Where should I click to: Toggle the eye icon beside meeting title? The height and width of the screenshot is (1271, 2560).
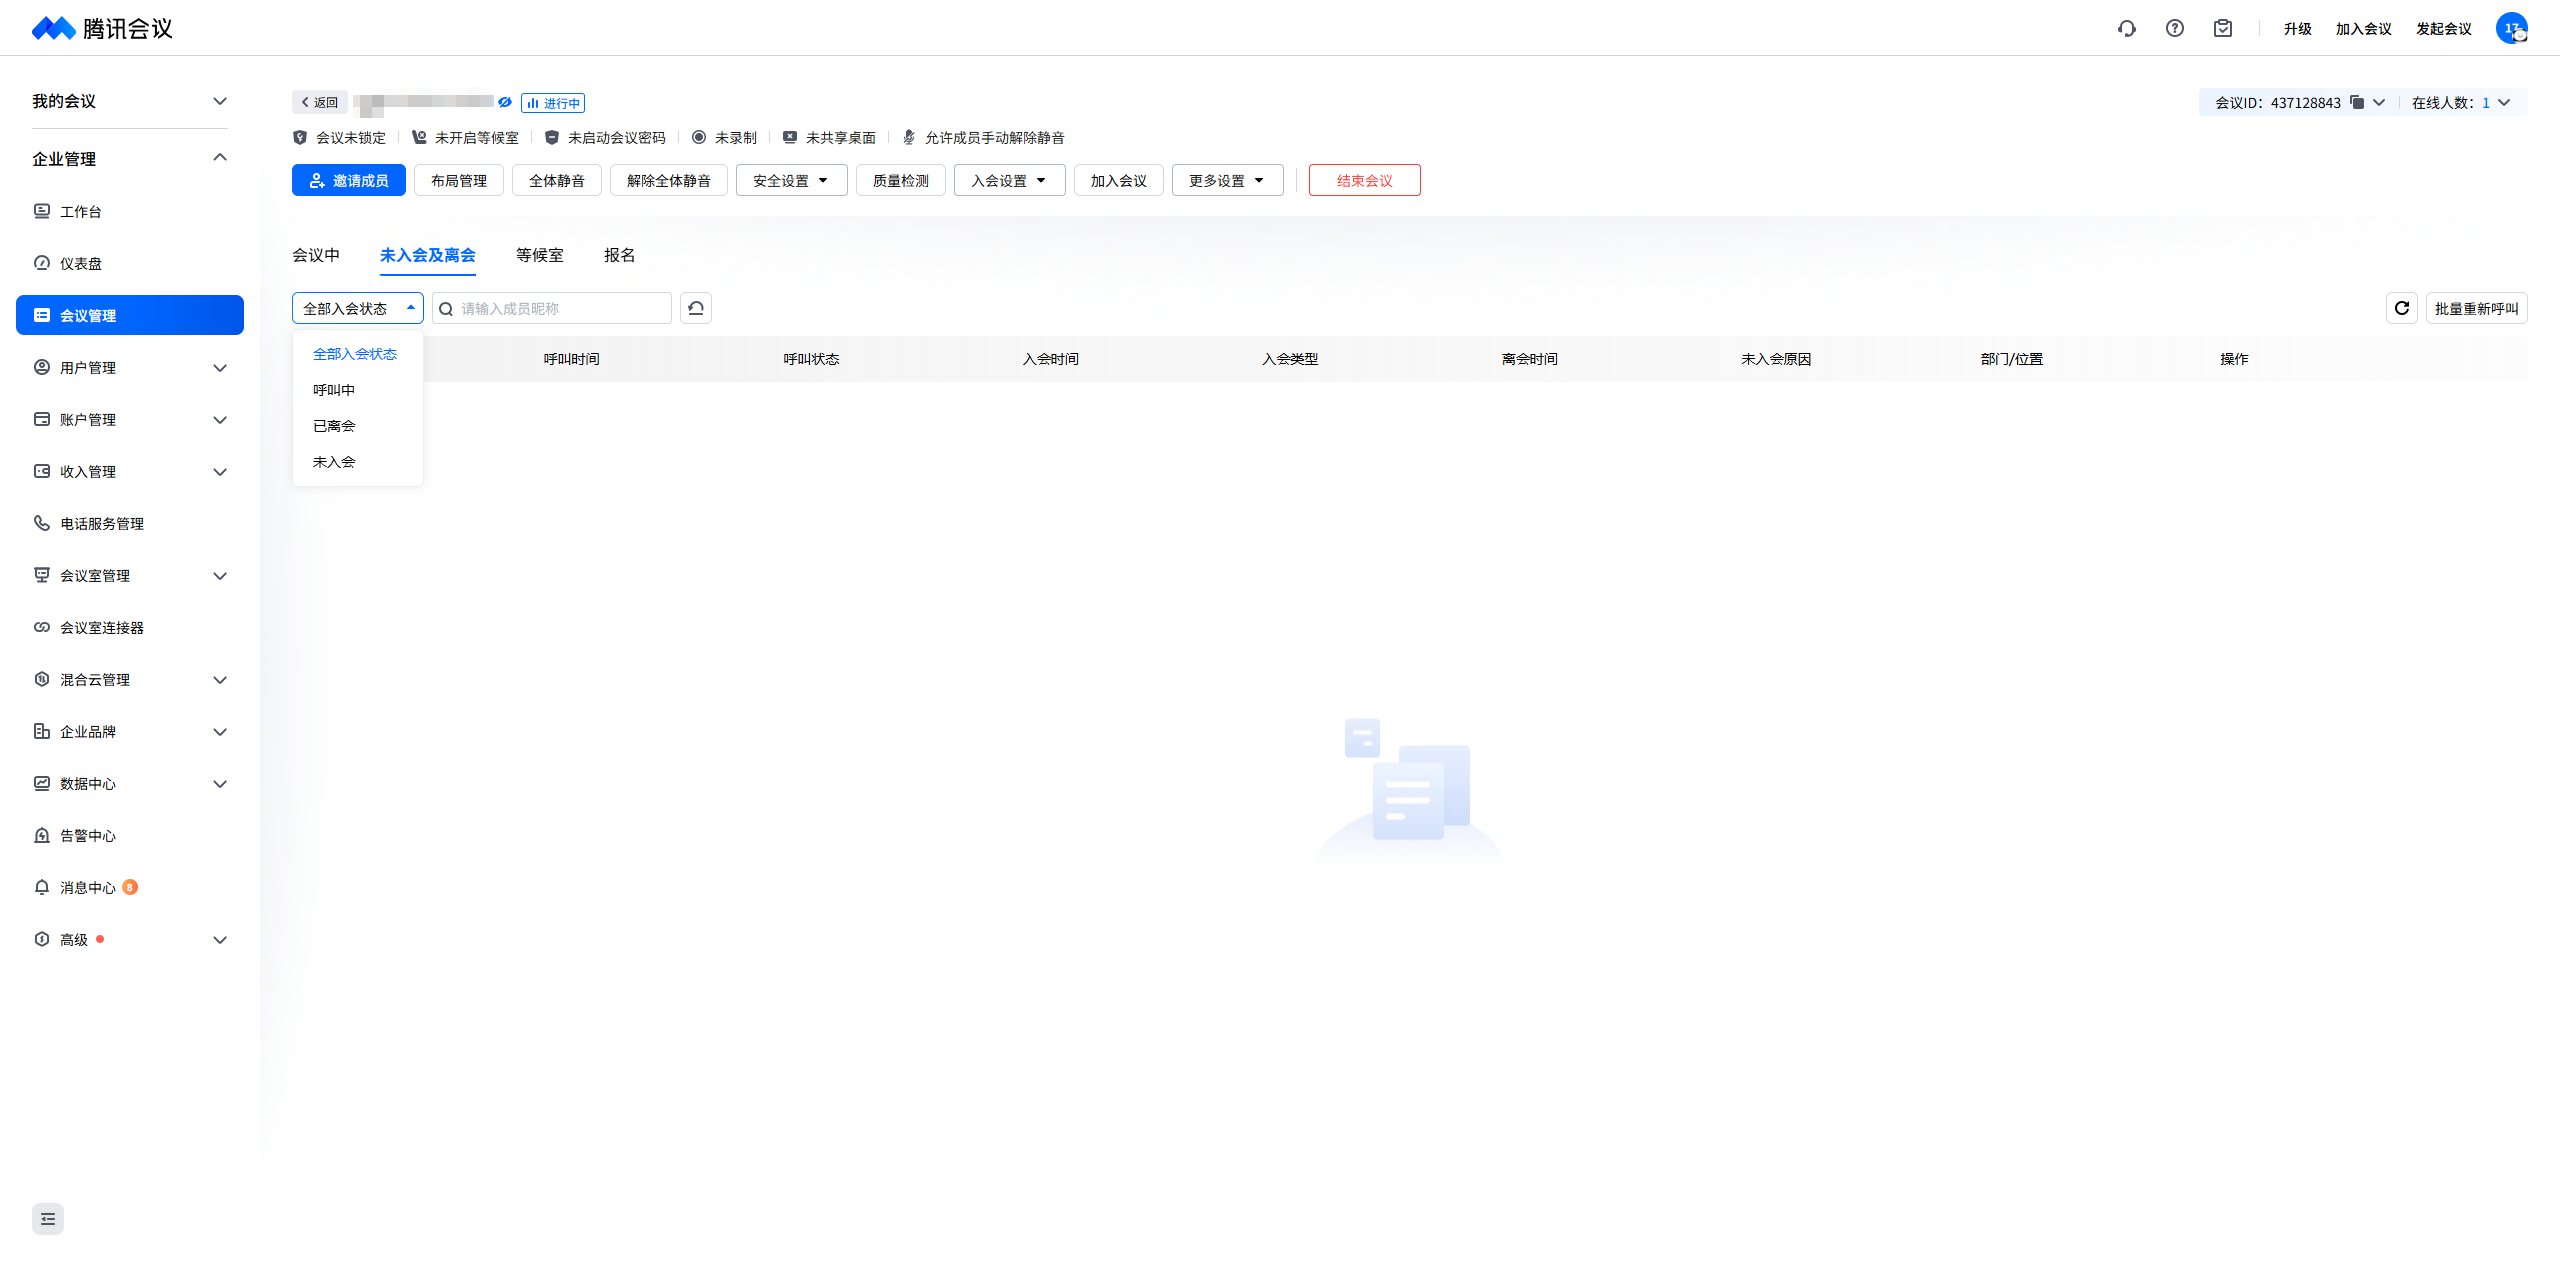[x=505, y=102]
